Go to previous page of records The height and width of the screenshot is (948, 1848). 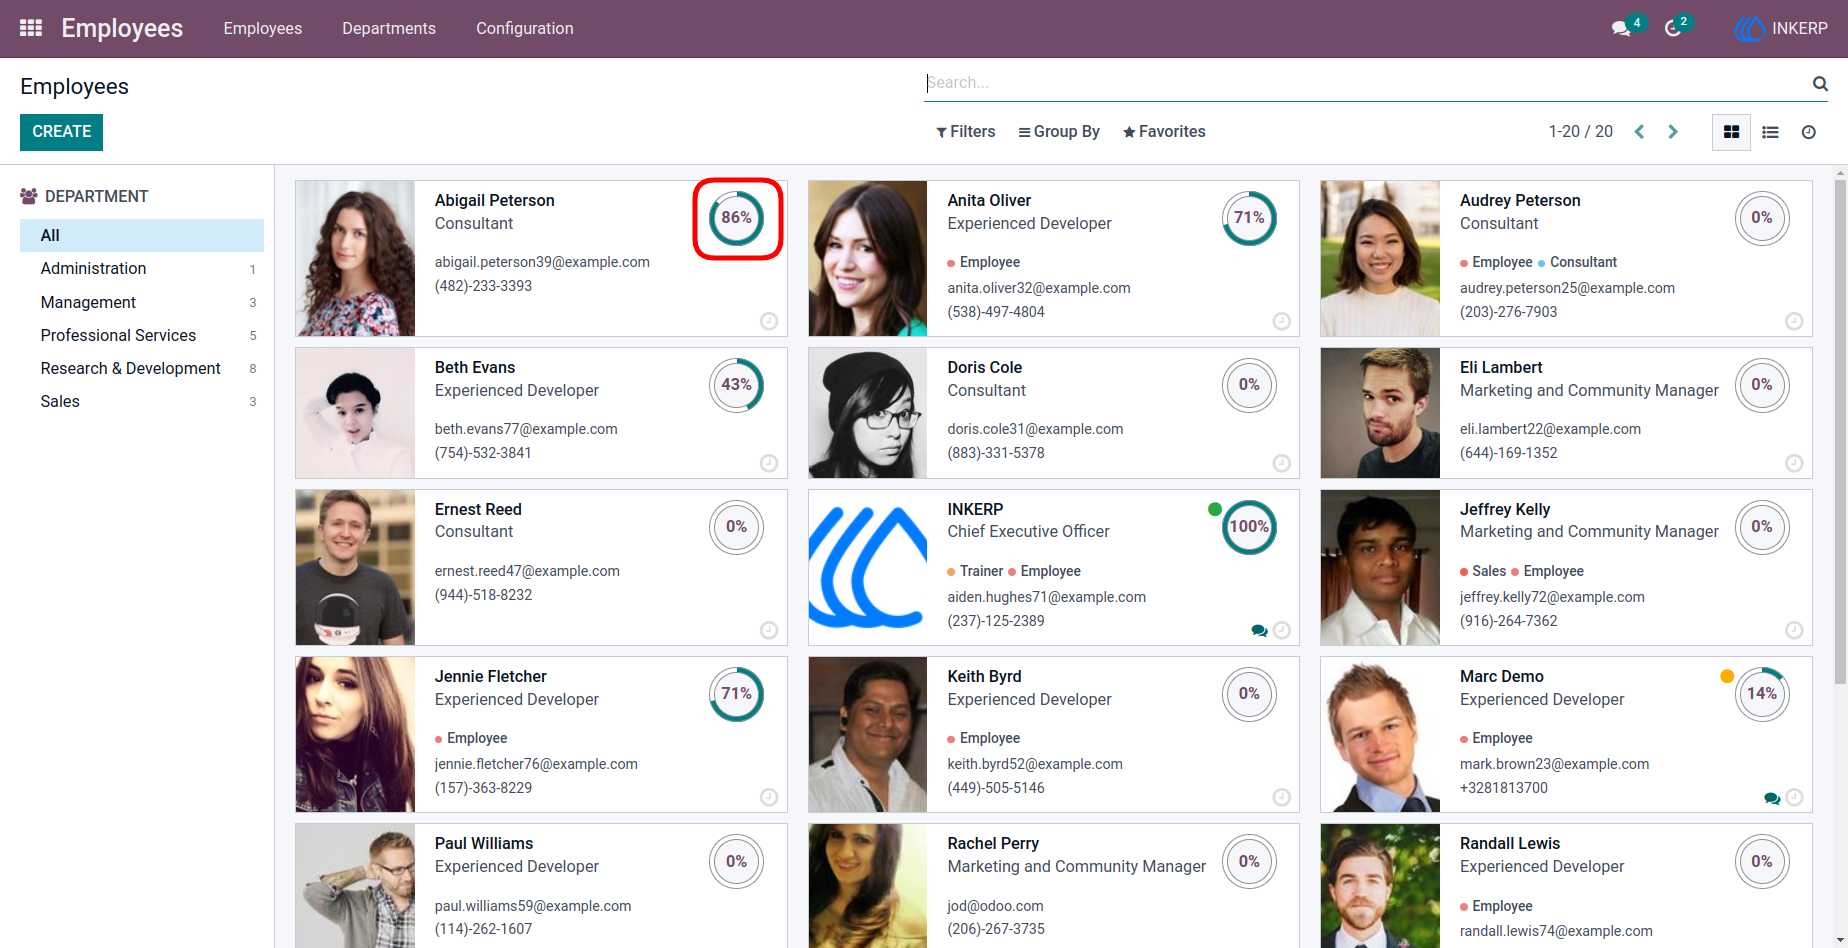click(1639, 132)
